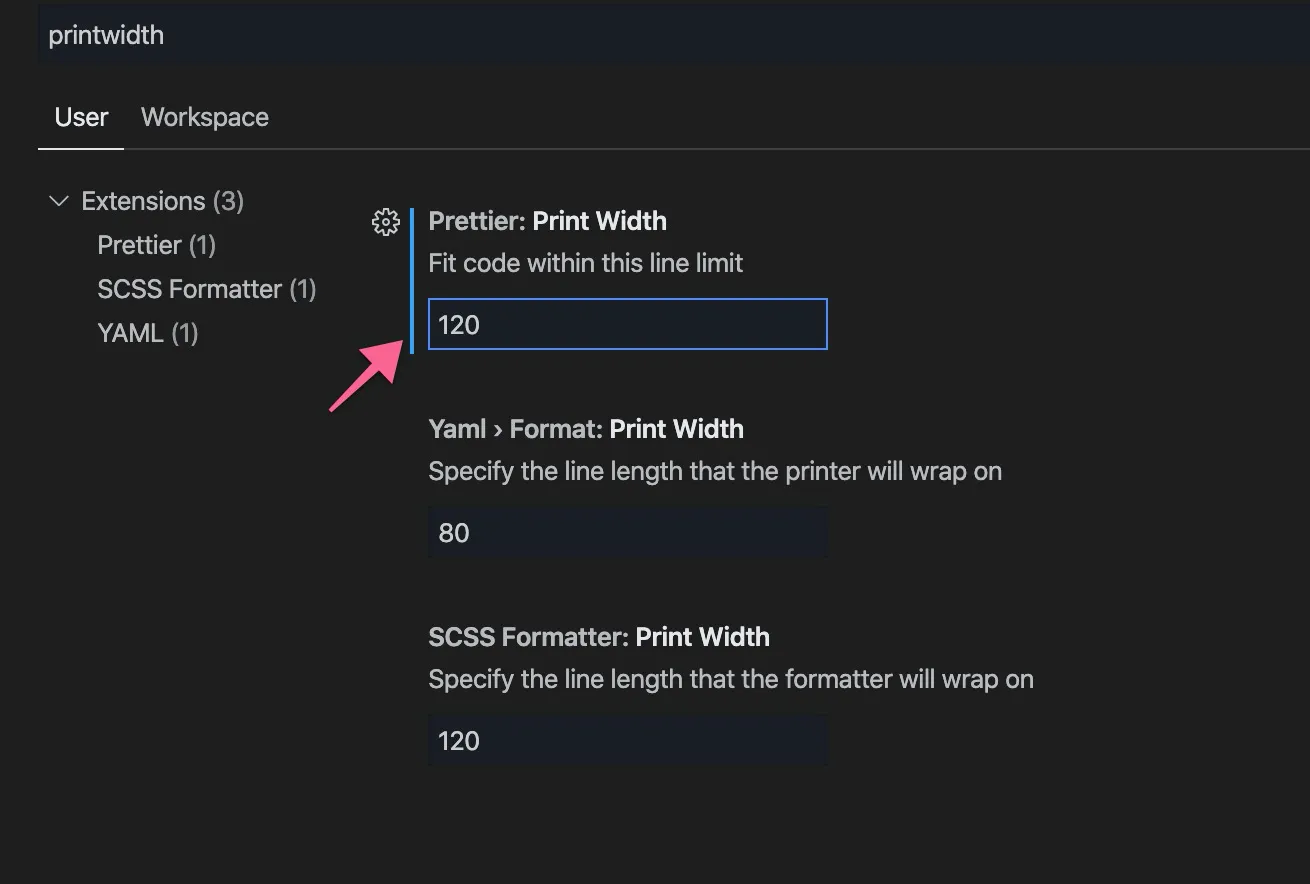Focus the Yaml Format Print Width field showing 80
The image size is (1310, 884).
pos(627,532)
